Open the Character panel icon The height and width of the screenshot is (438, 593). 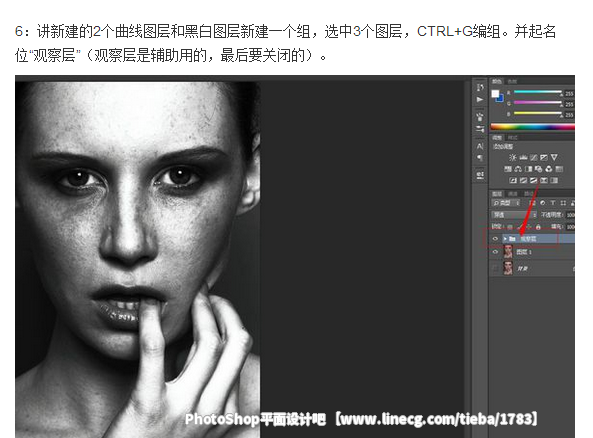click(480, 146)
